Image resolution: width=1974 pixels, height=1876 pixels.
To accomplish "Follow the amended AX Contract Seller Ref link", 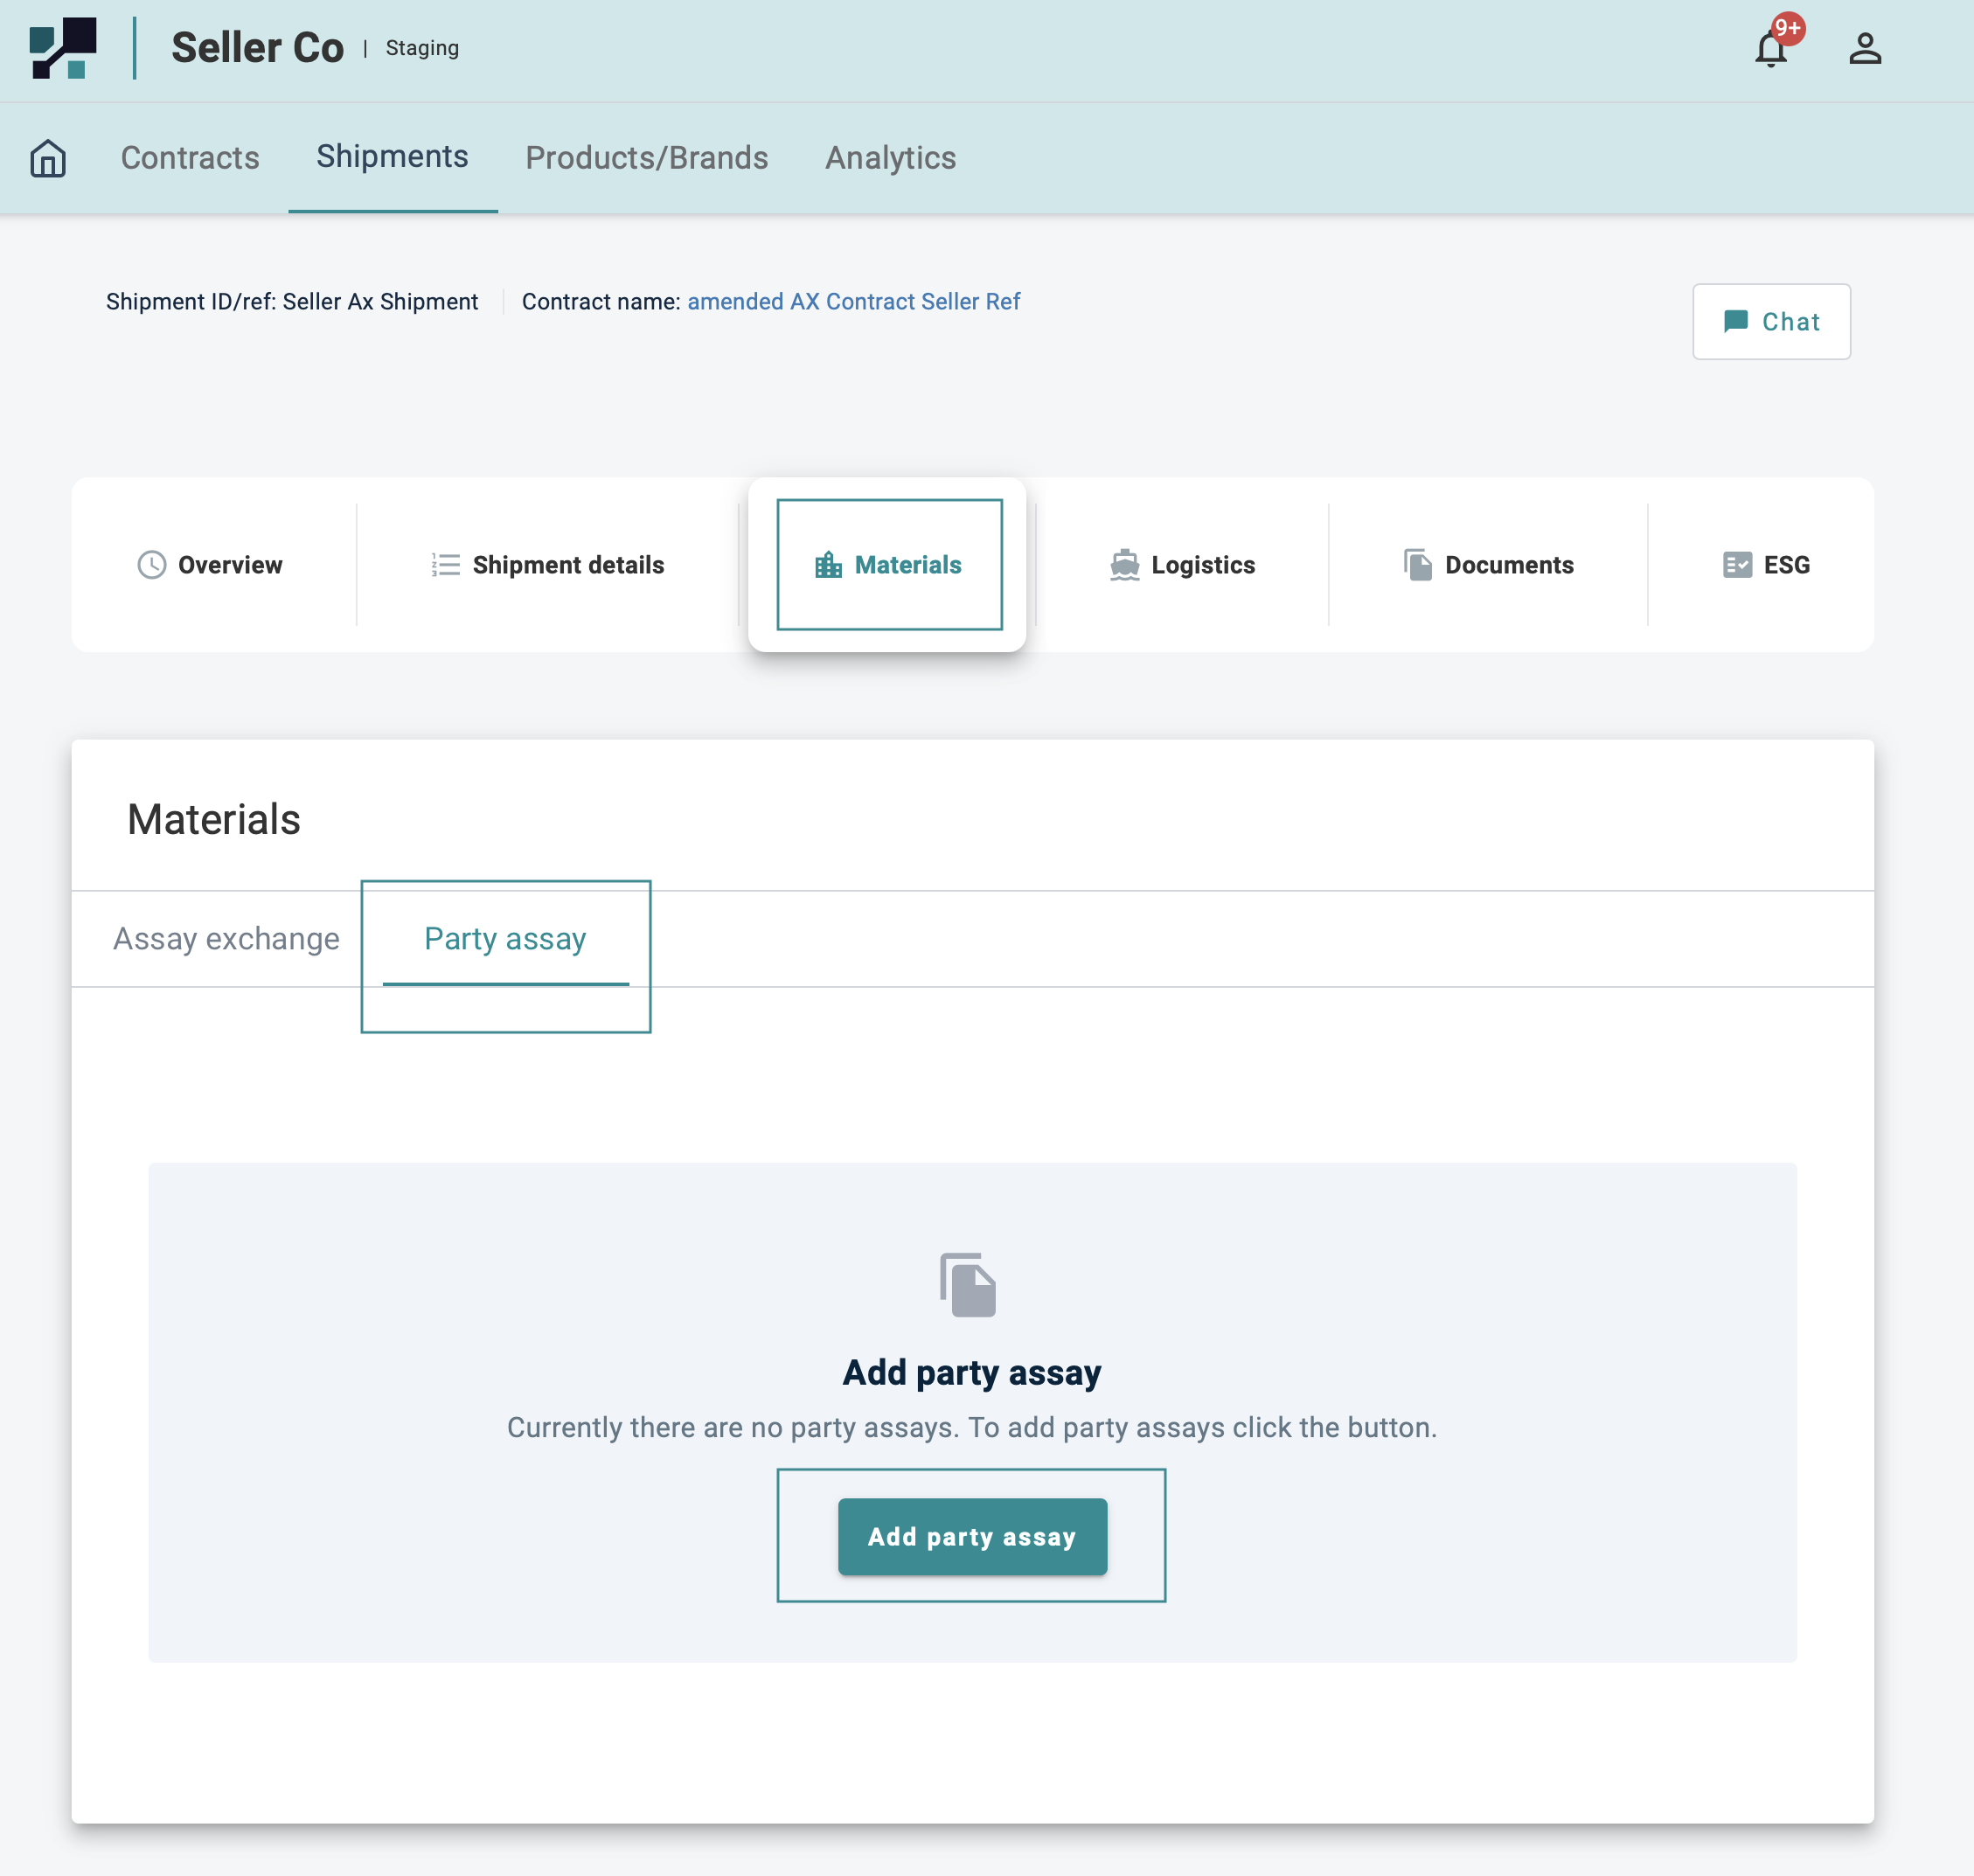I will 853,302.
